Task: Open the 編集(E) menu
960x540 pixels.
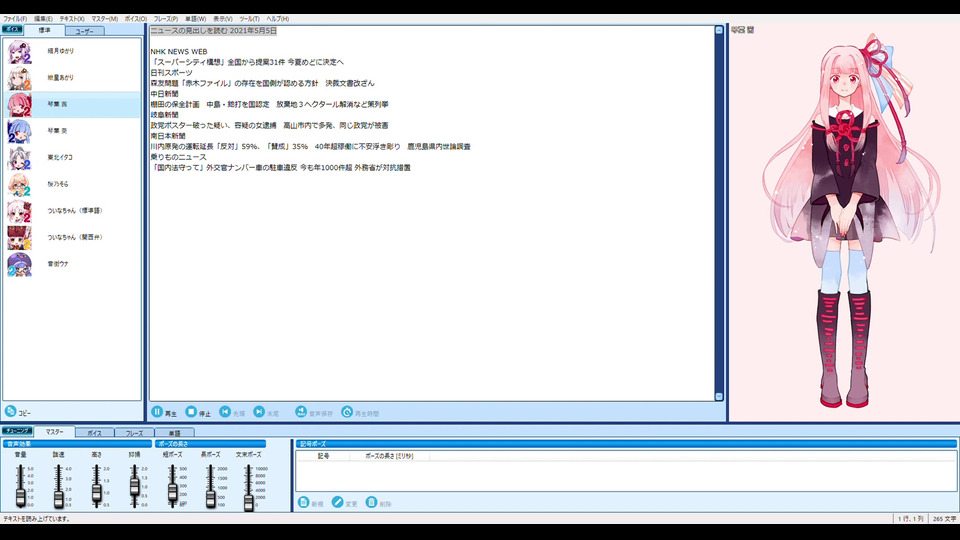Action: click(43, 19)
